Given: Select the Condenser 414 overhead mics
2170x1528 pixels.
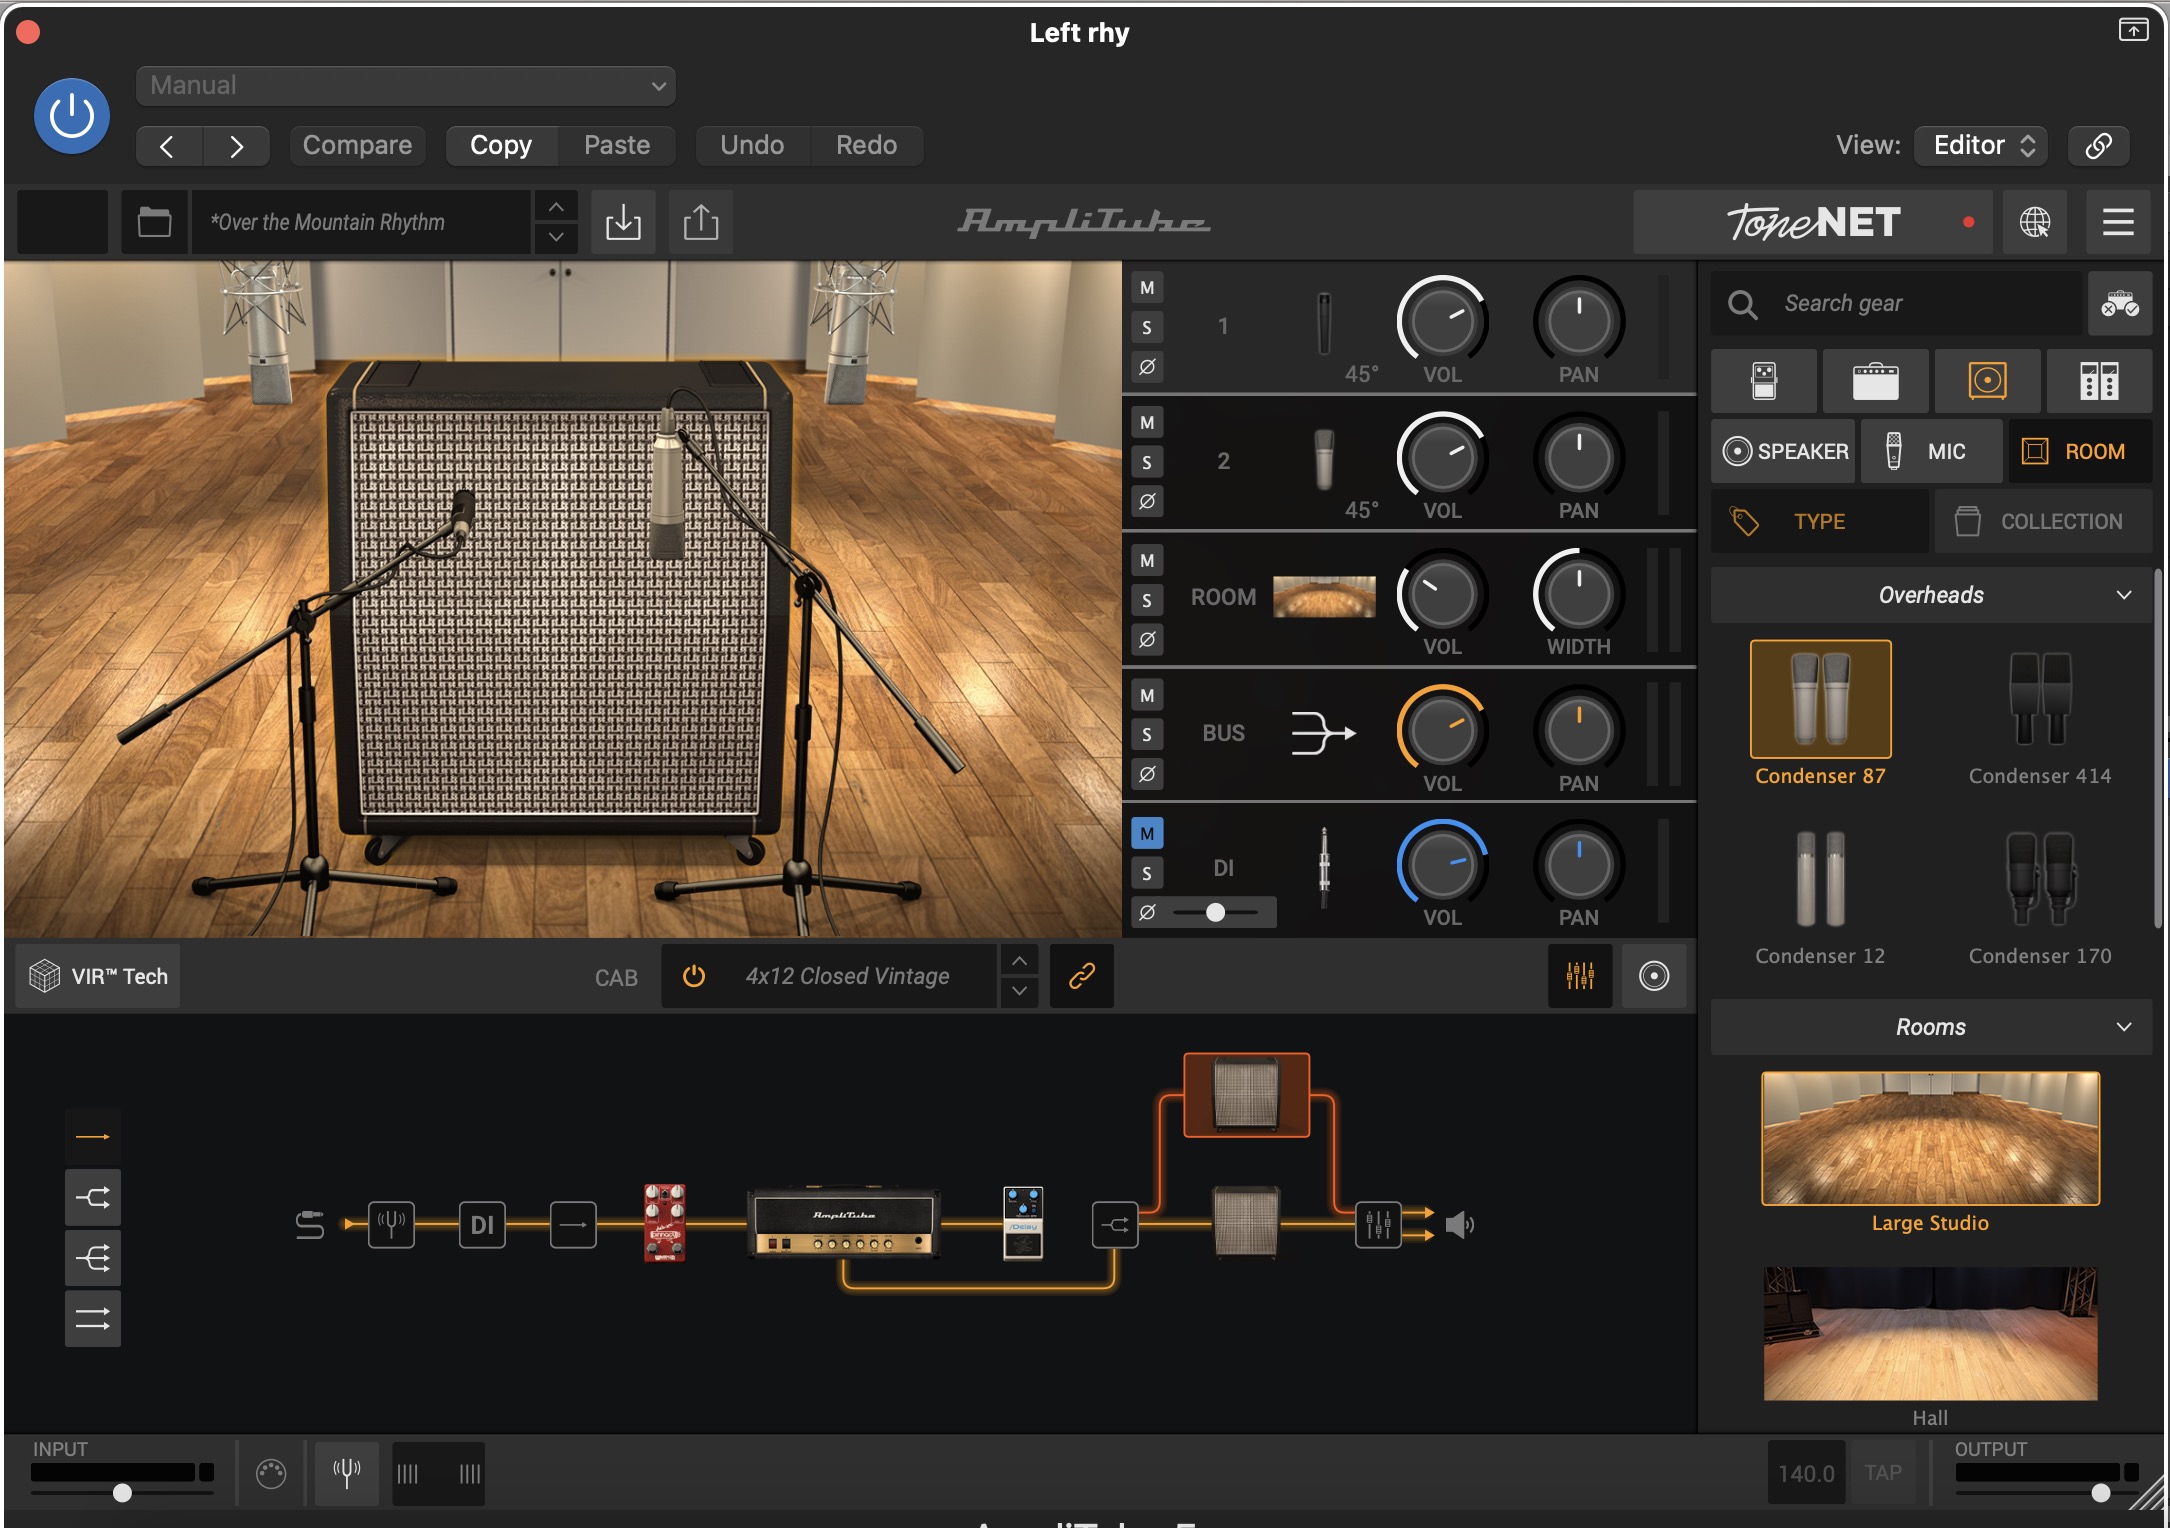Looking at the screenshot, I should 2040,713.
